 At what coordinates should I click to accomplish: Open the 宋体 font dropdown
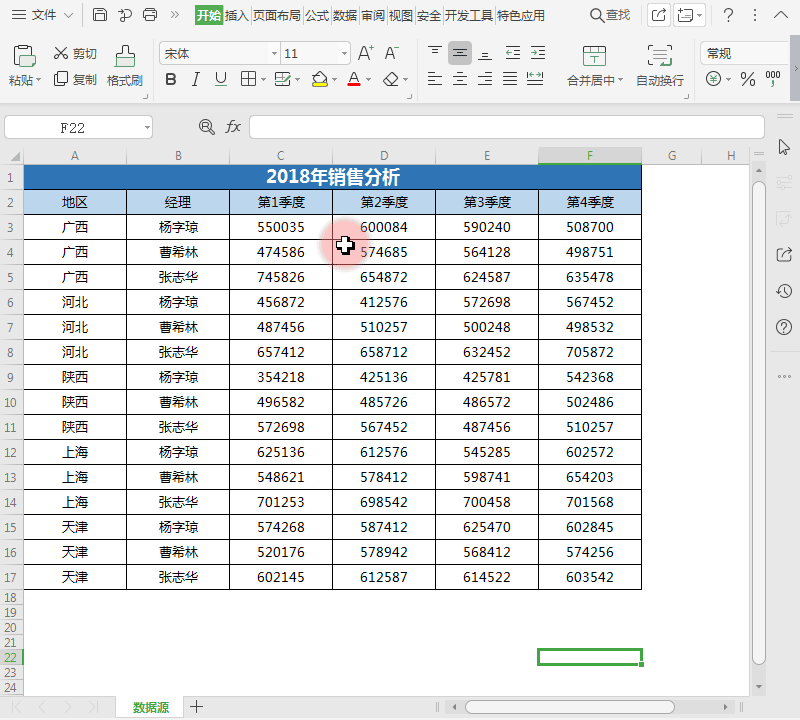coord(275,51)
